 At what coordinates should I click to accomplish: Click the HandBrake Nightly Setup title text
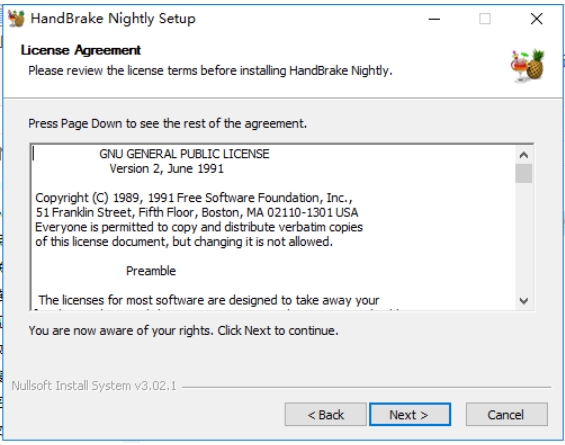(x=113, y=18)
